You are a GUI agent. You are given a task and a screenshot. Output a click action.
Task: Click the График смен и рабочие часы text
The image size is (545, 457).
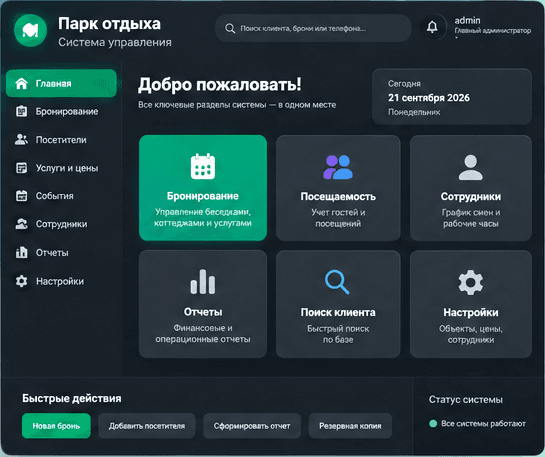coord(471,218)
